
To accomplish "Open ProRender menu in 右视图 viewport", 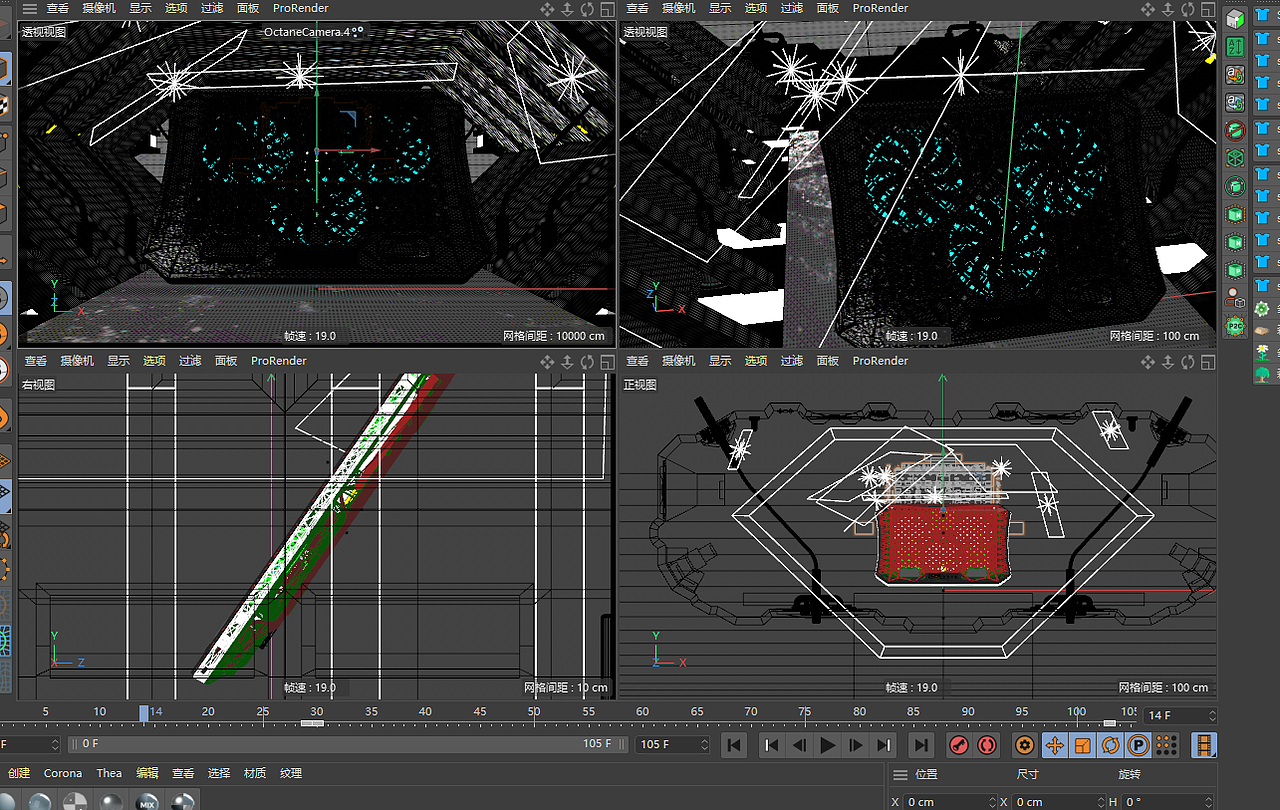I will click(279, 361).
